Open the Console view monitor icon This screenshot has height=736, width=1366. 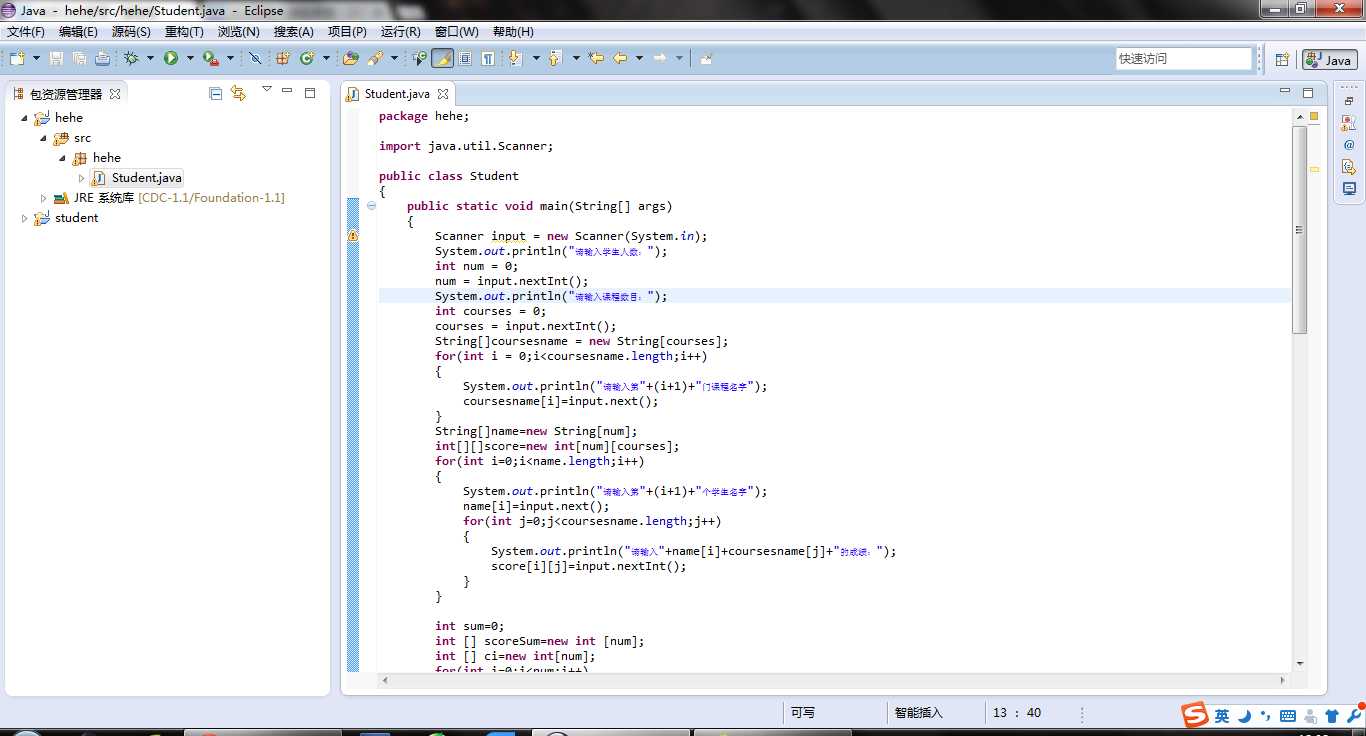tap(1348, 188)
